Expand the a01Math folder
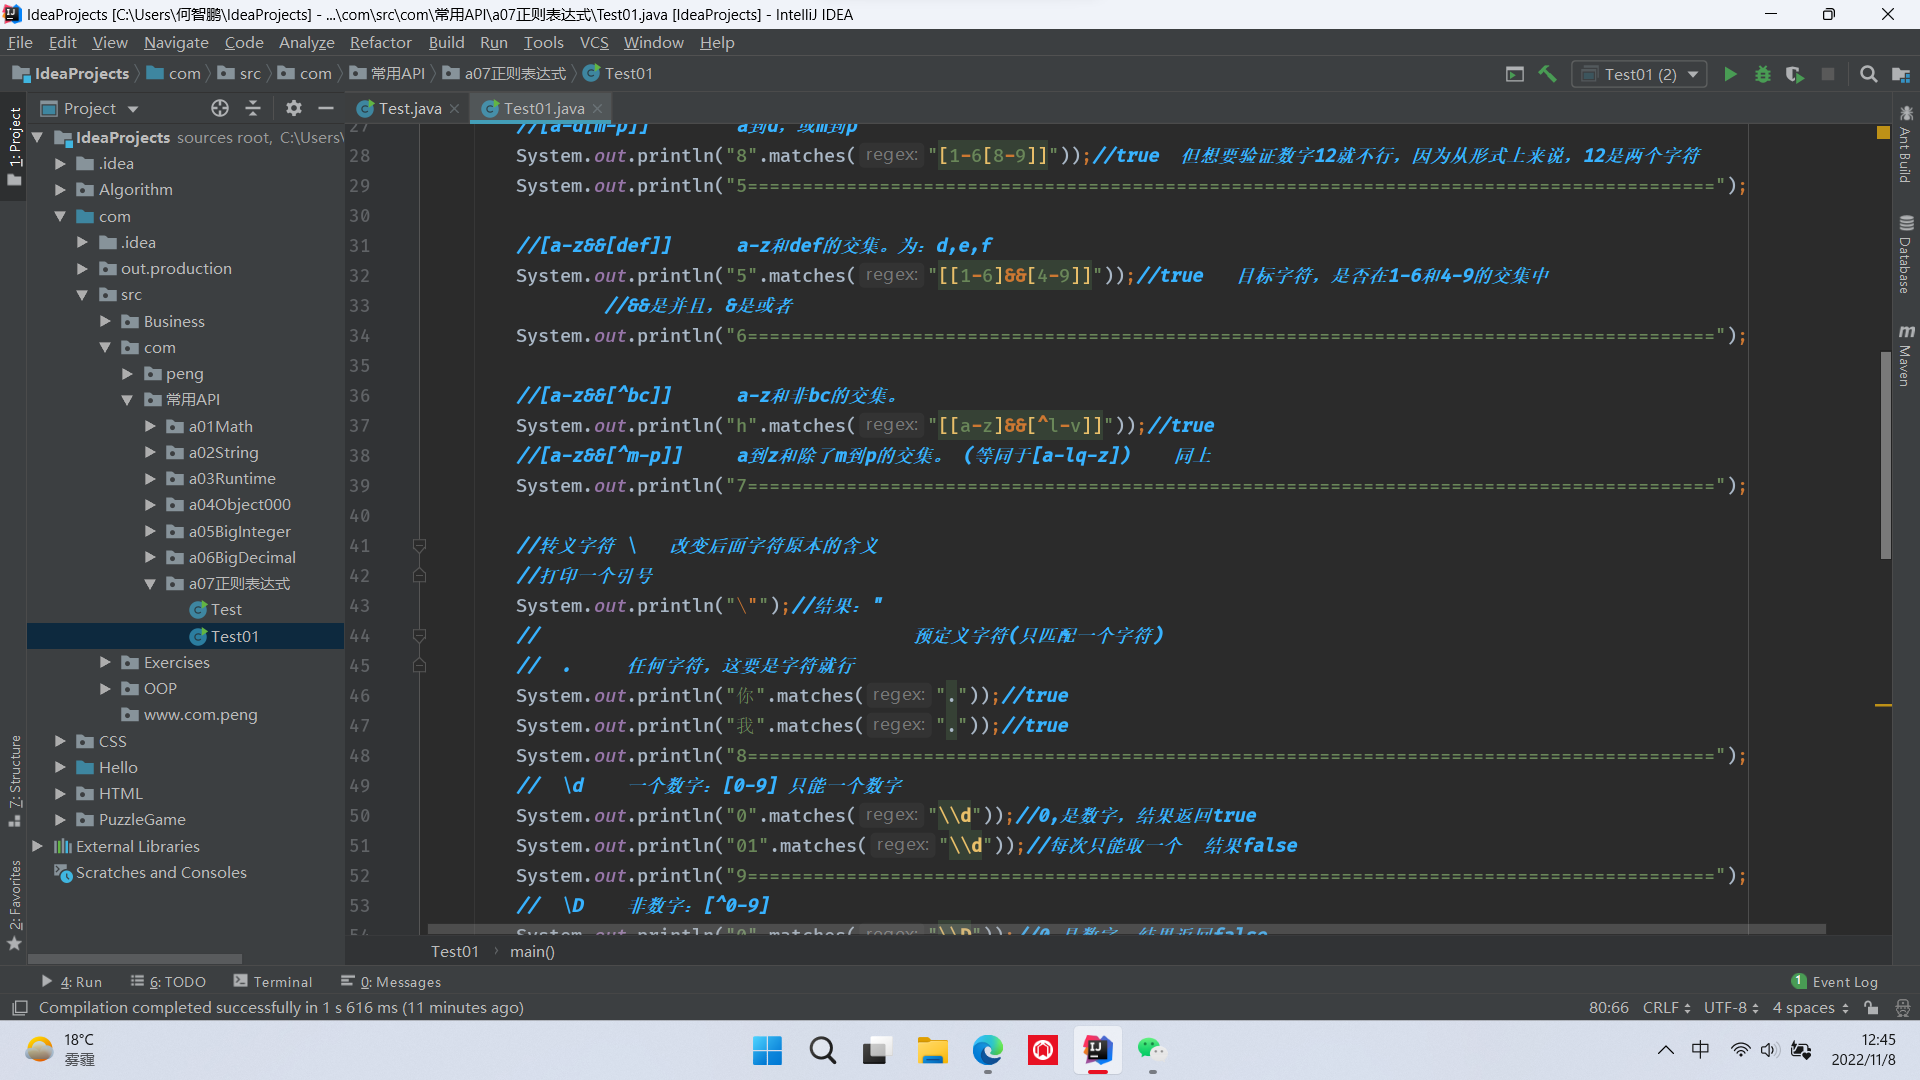This screenshot has width=1920, height=1080. [x=150, y=426]
